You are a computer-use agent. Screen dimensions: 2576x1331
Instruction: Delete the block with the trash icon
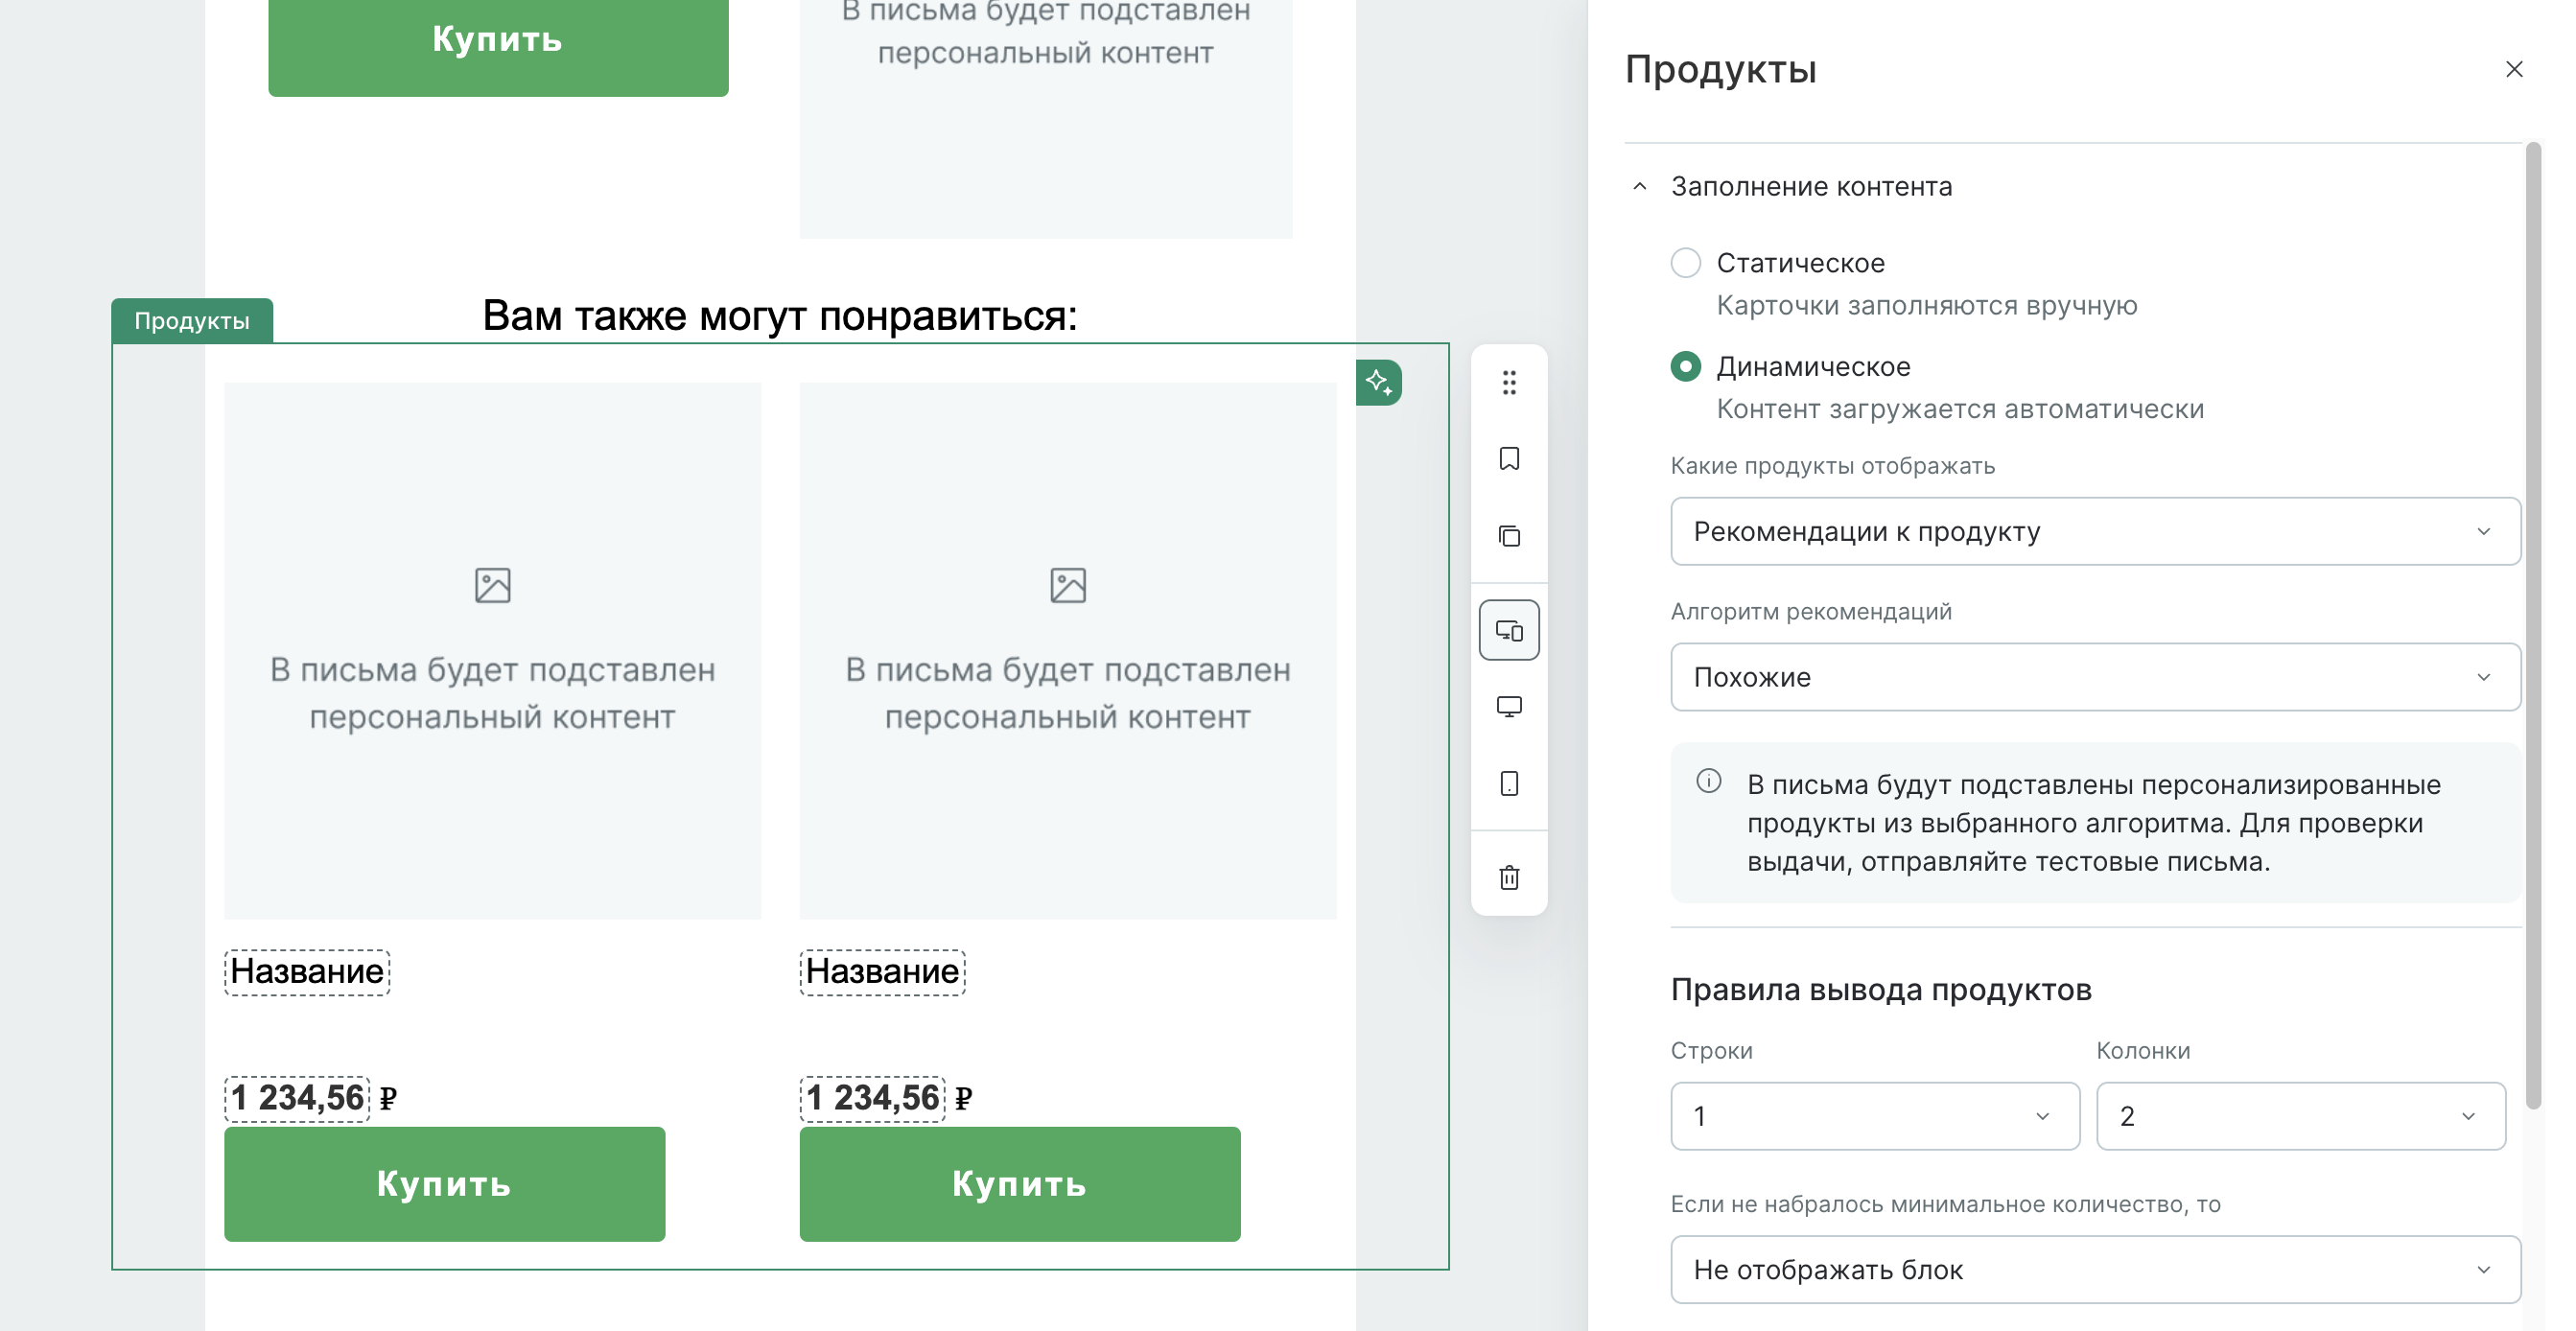coord(1509,877)
